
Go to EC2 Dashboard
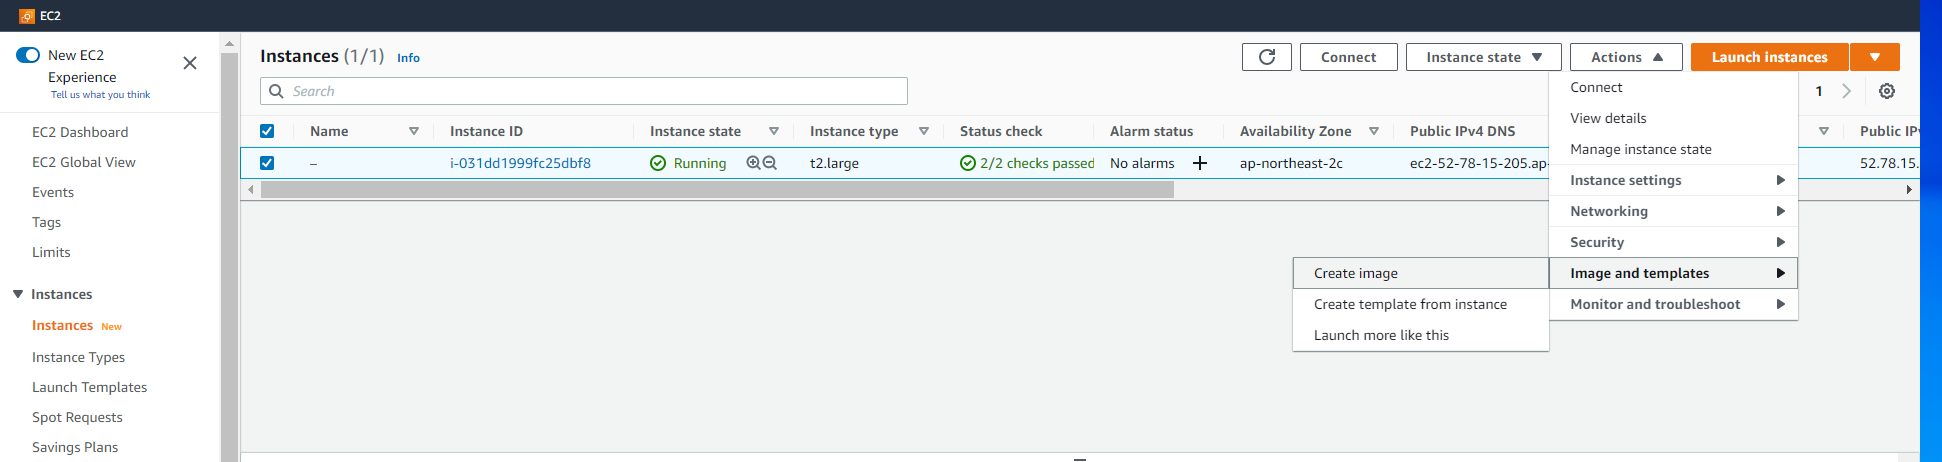click(80, 132)
